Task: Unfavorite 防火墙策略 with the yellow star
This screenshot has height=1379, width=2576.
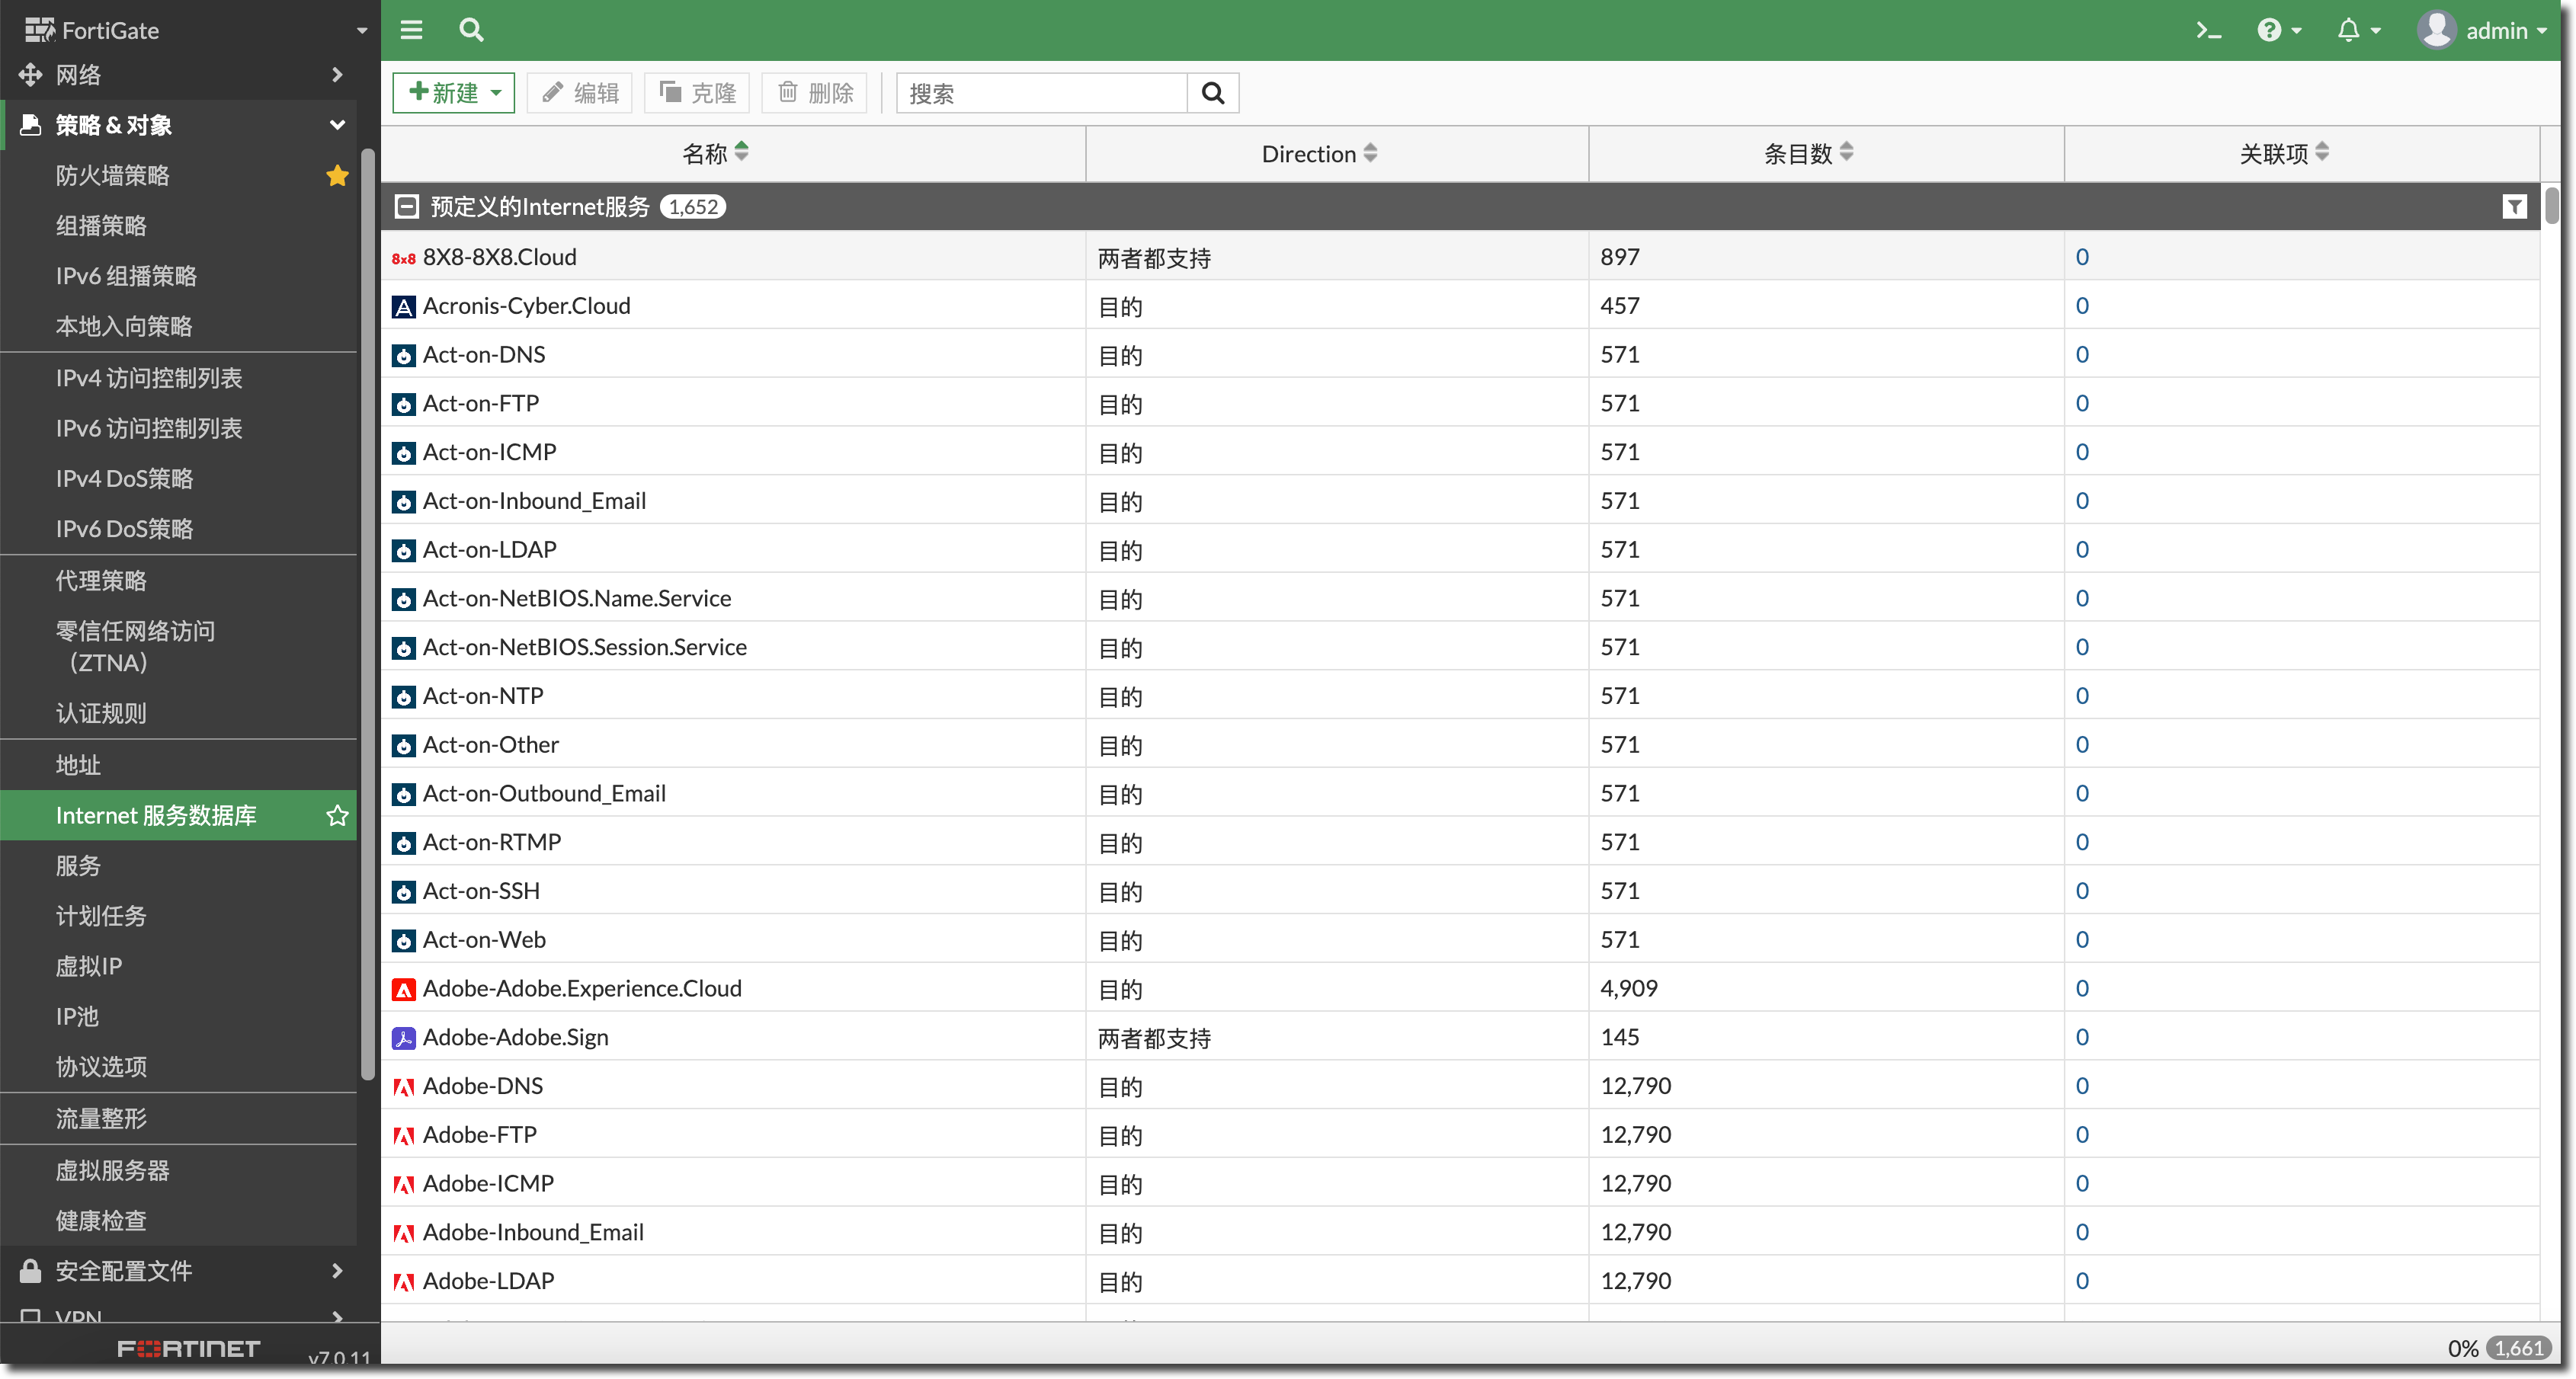Action: point(337,176)
